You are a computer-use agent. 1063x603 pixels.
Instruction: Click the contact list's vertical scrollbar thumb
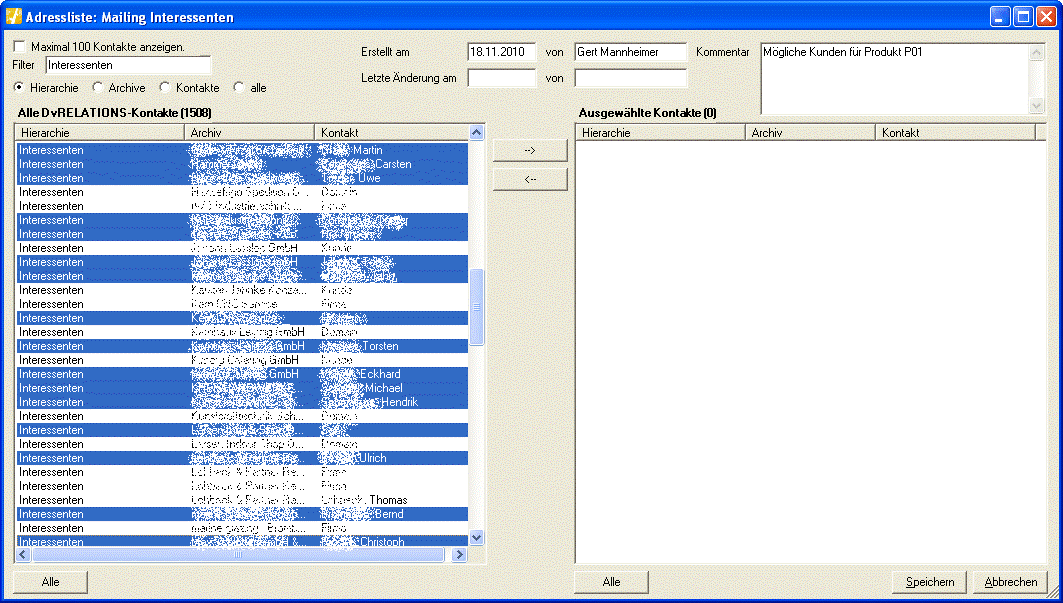(477, 307)
